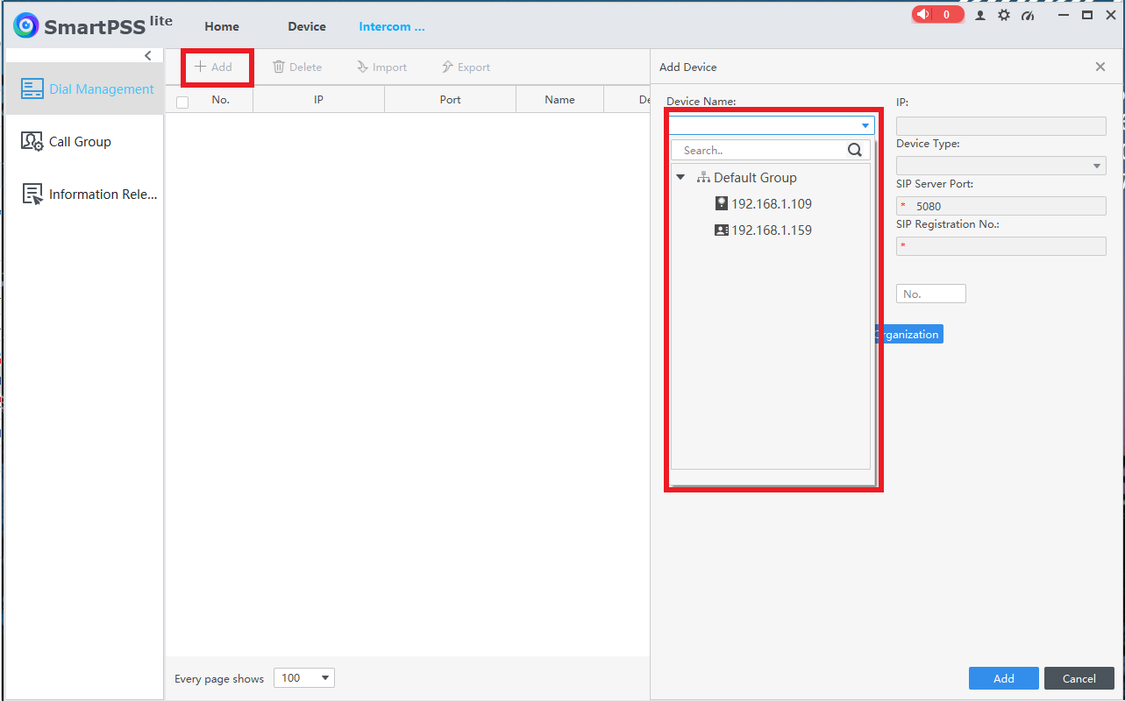Switch to the Device tab
Screen dimensions: 1125x701
click(307, 27)
